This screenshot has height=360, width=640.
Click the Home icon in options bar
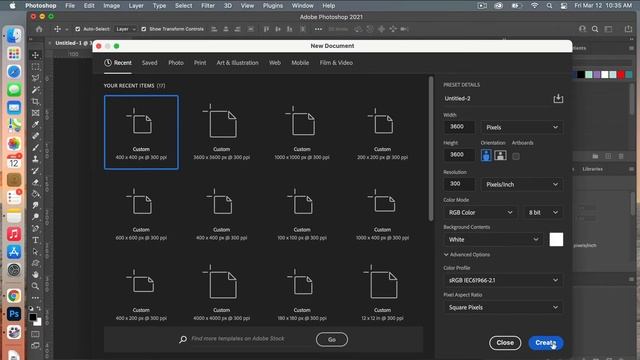[39, 29]
